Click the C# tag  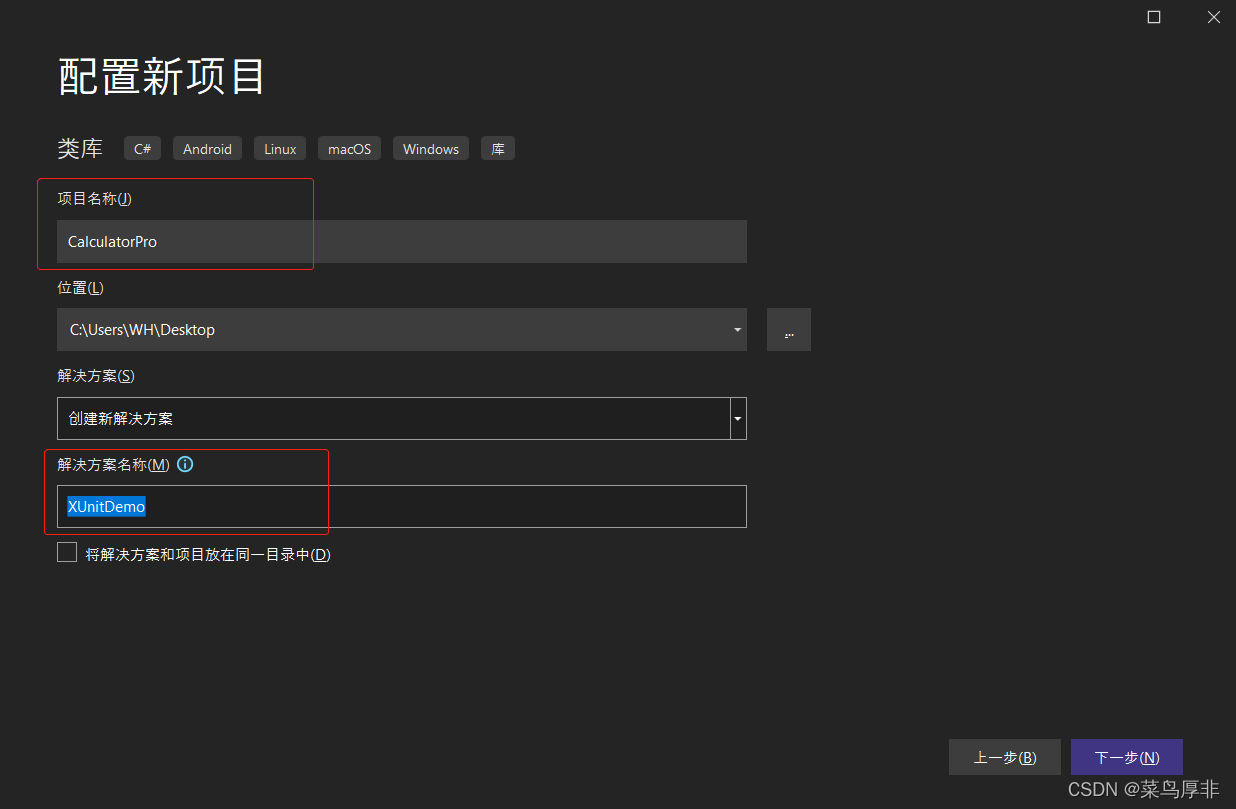click(143, 149)
